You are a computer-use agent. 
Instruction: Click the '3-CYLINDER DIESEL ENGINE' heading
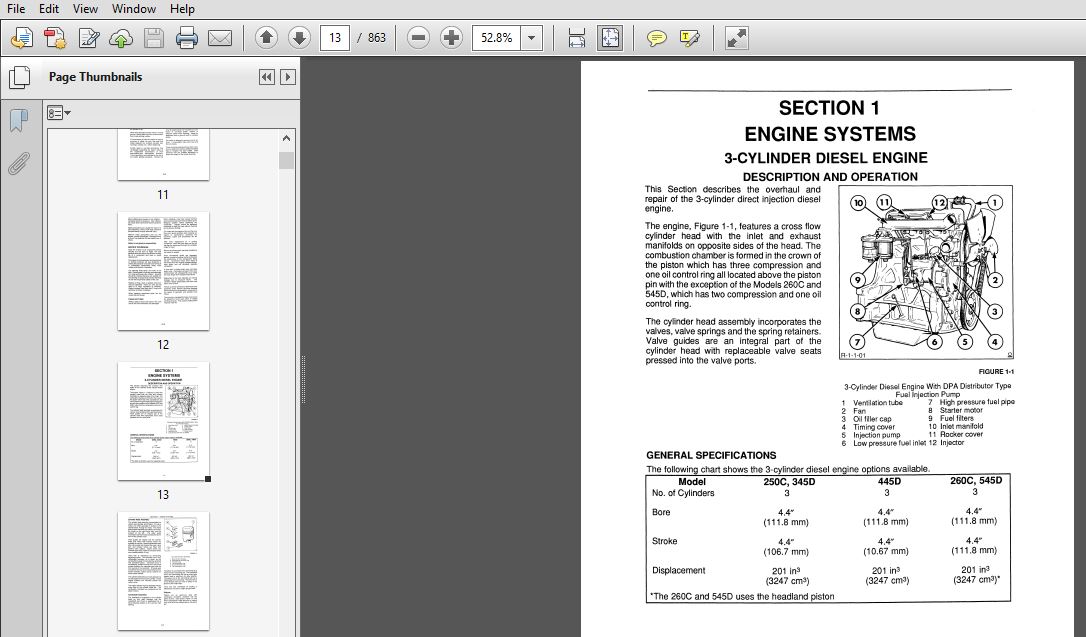(826, 158)
